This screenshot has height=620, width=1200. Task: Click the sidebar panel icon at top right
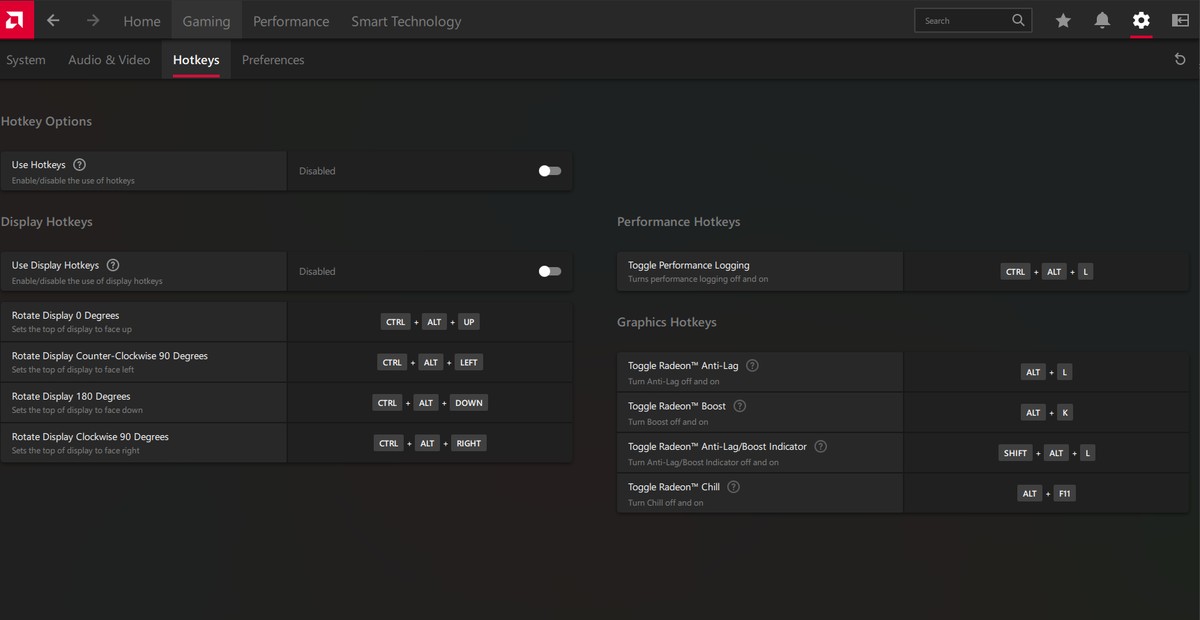1180,21
